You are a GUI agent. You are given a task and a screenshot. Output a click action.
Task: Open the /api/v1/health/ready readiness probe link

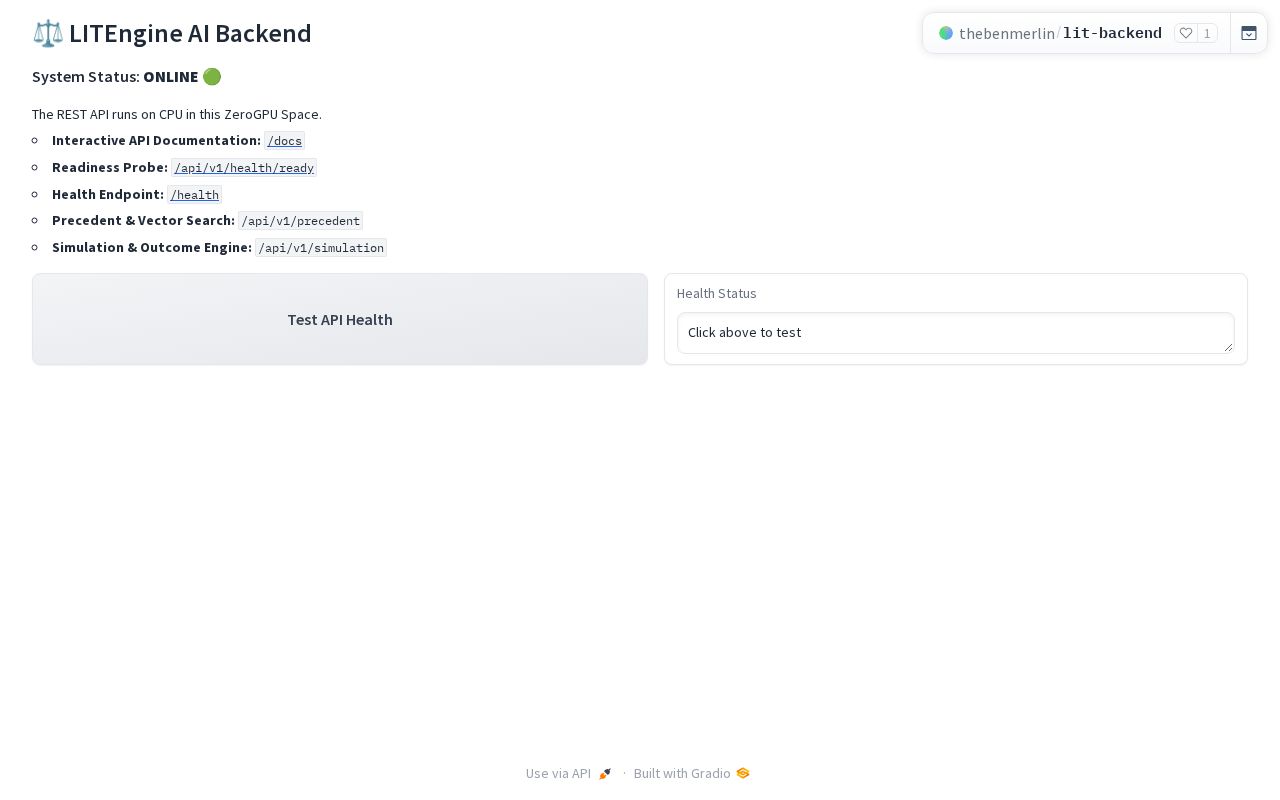click(244, 168)
